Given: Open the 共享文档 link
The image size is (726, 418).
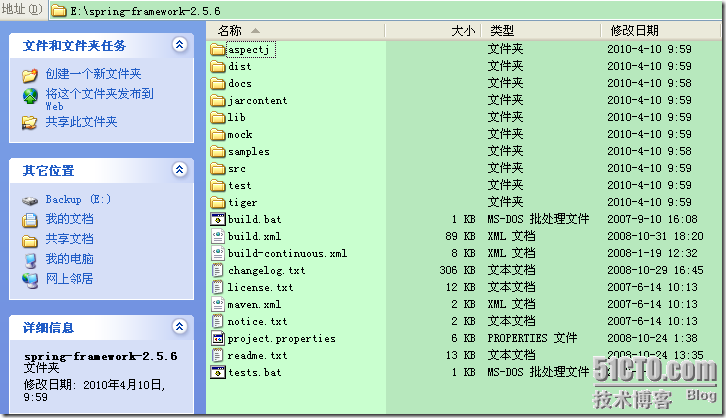Looking at the screenshot, I should point(69,239).
